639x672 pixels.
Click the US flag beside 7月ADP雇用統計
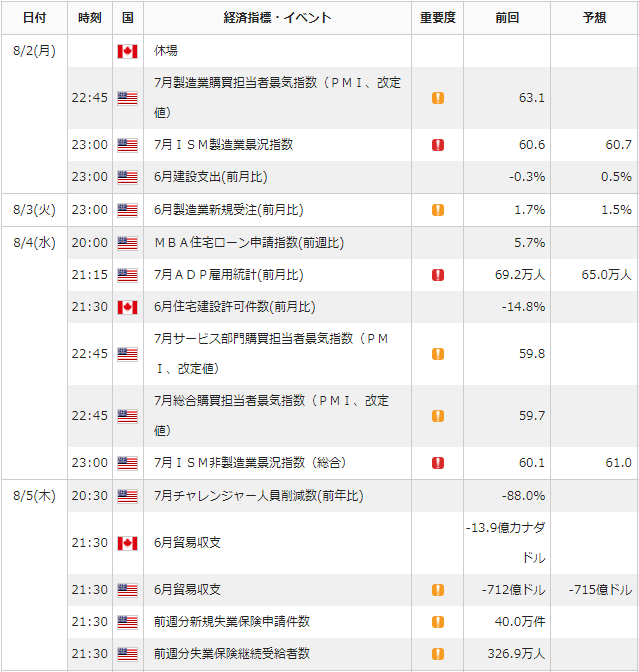[x=127, y=275]
